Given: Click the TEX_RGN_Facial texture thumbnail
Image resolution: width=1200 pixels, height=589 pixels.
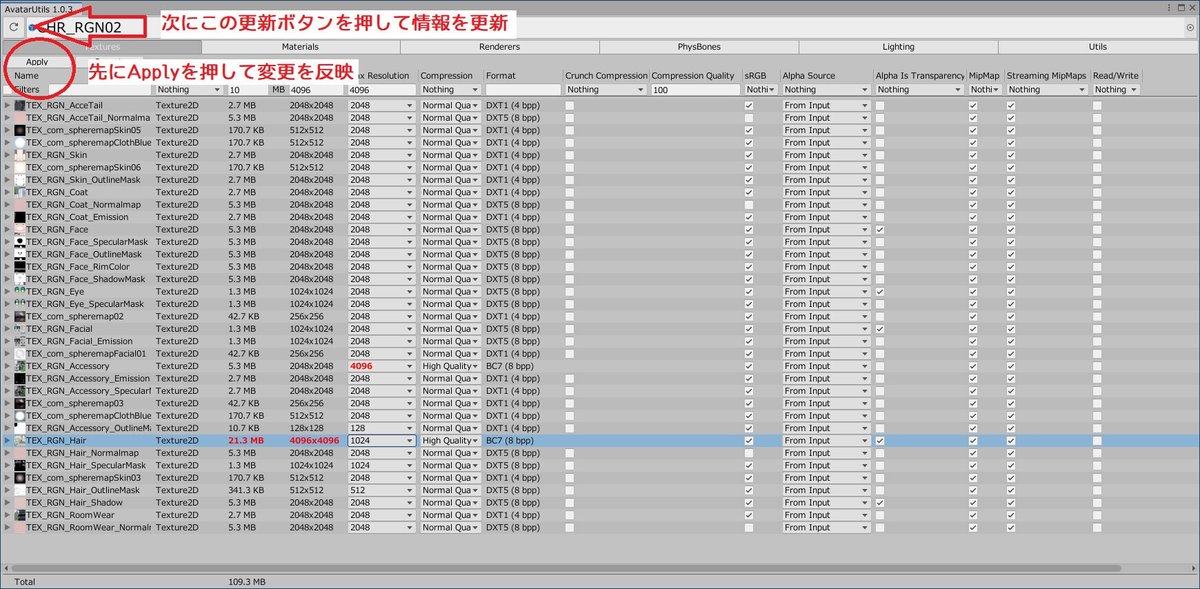Looking at the screenshot, I should point(19,329).
